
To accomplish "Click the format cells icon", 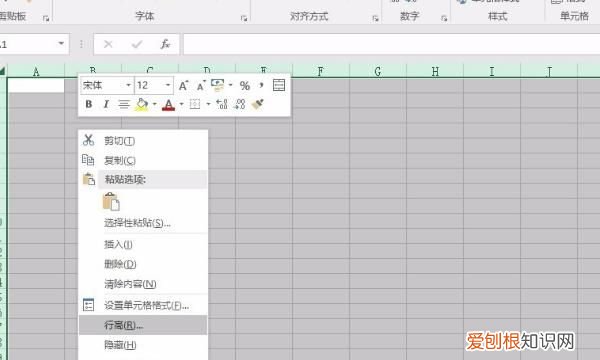I will tap(88, 305).
